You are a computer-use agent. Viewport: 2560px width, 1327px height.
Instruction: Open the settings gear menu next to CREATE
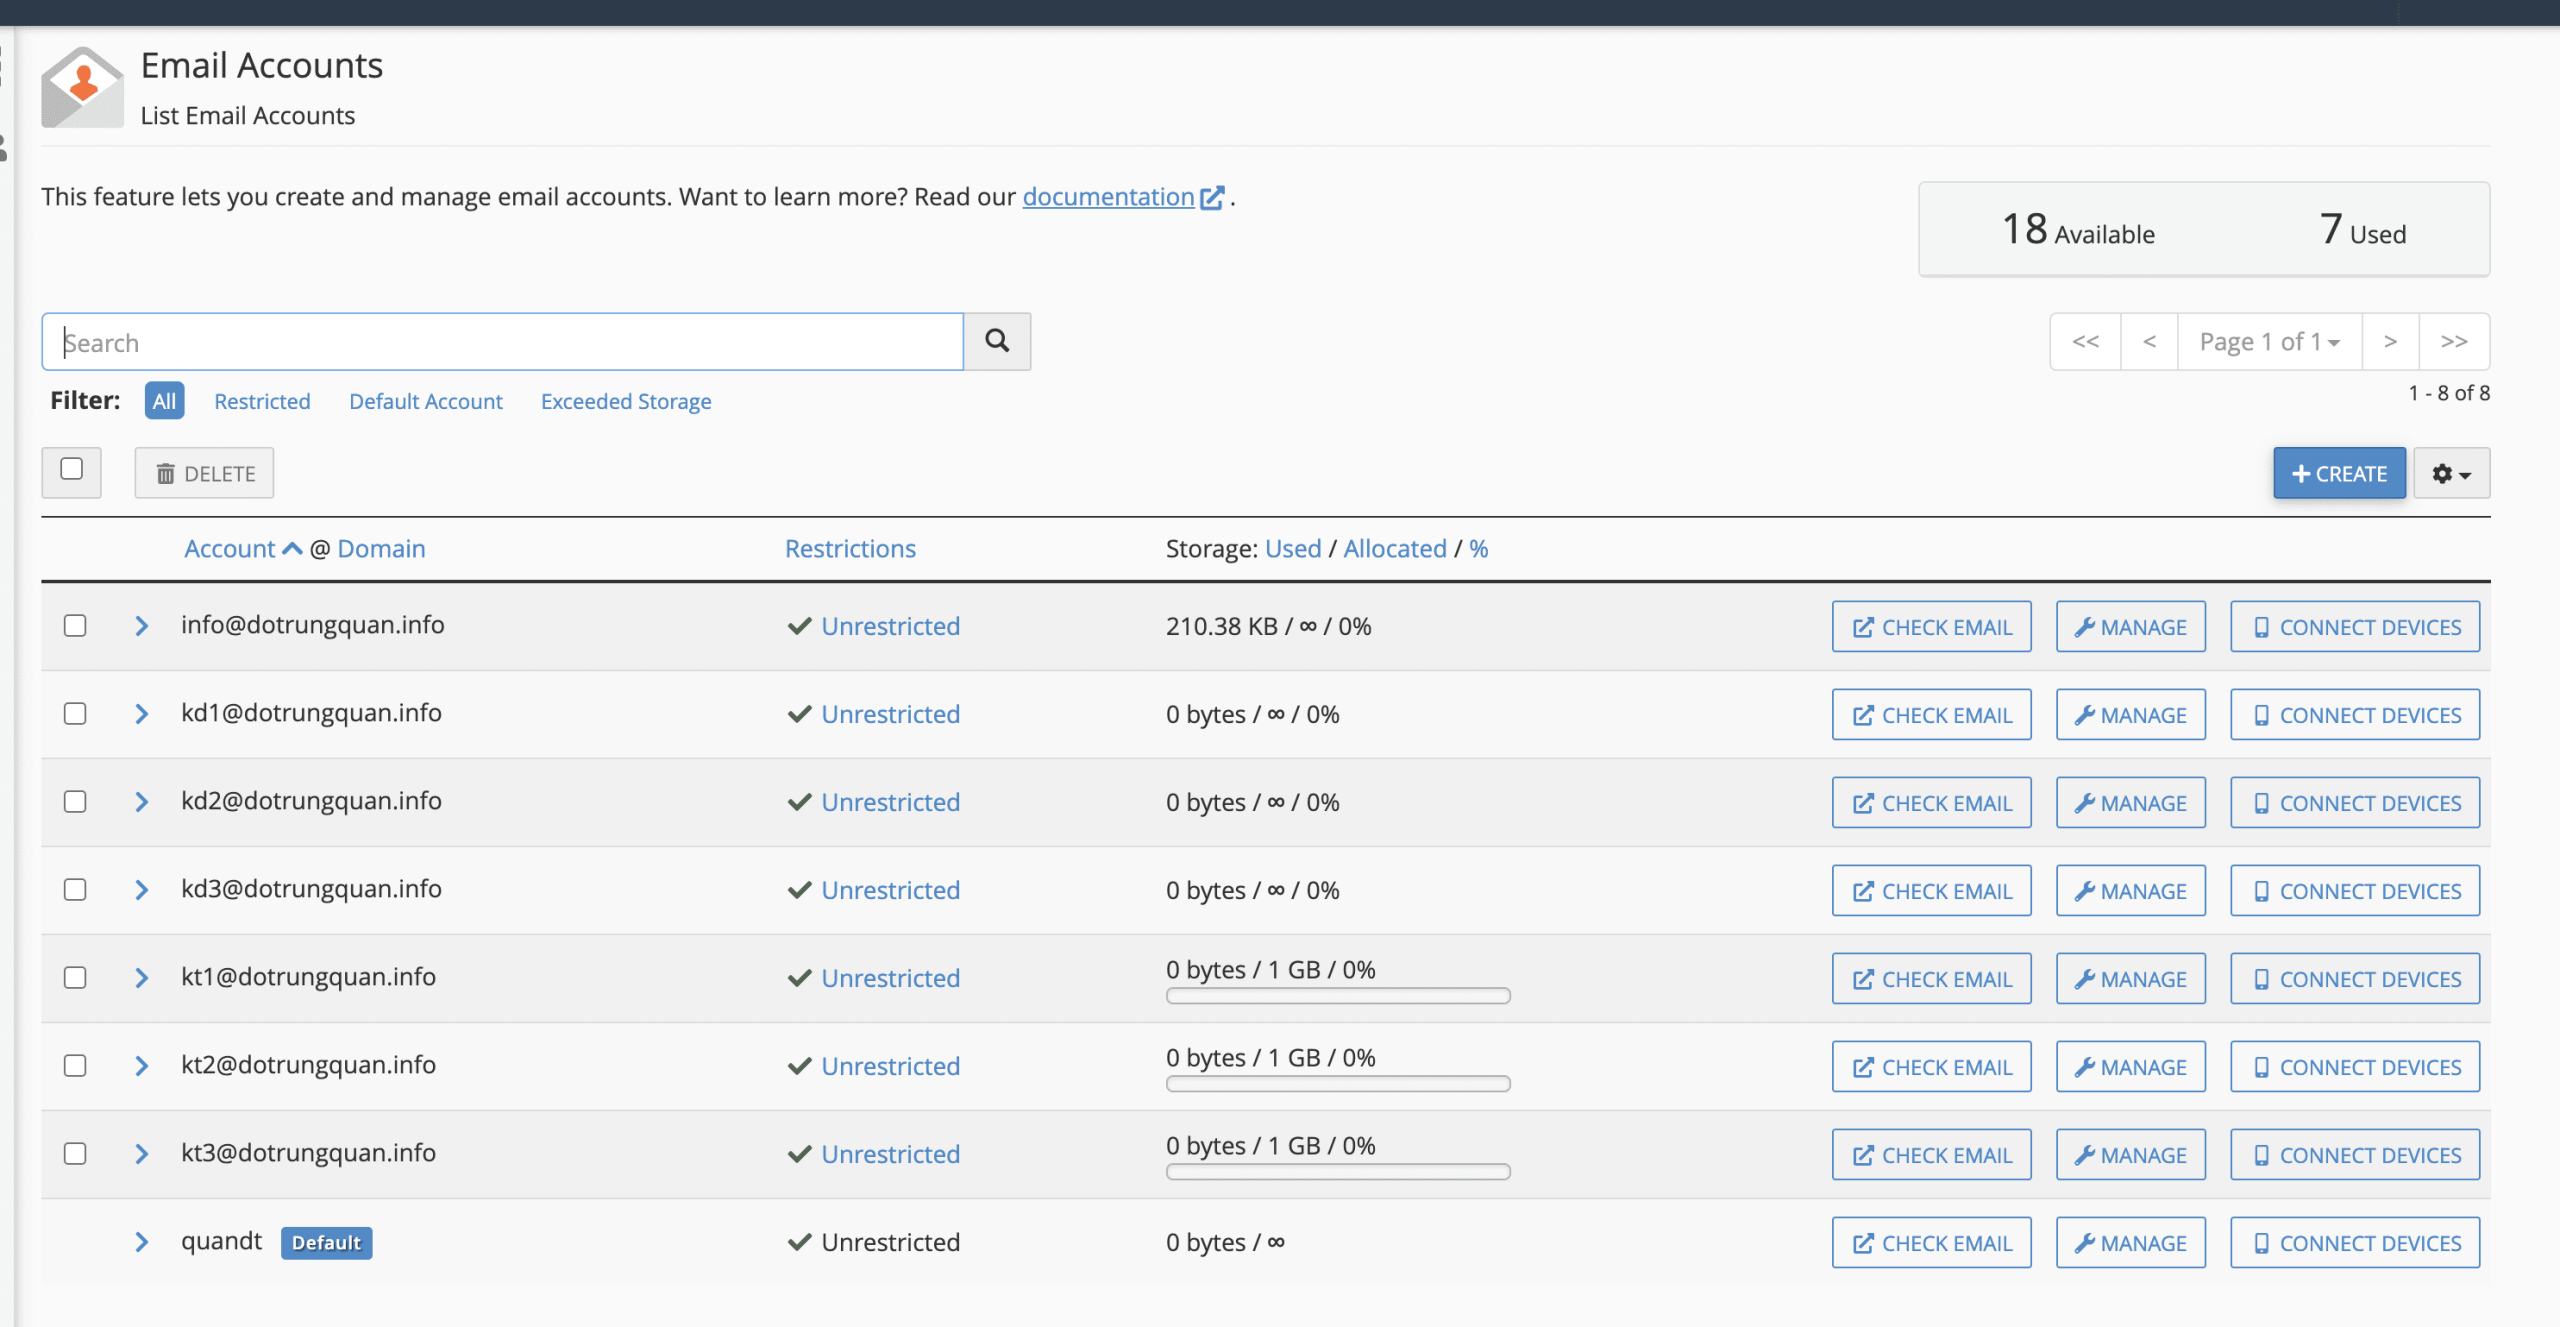(2451, 473)
